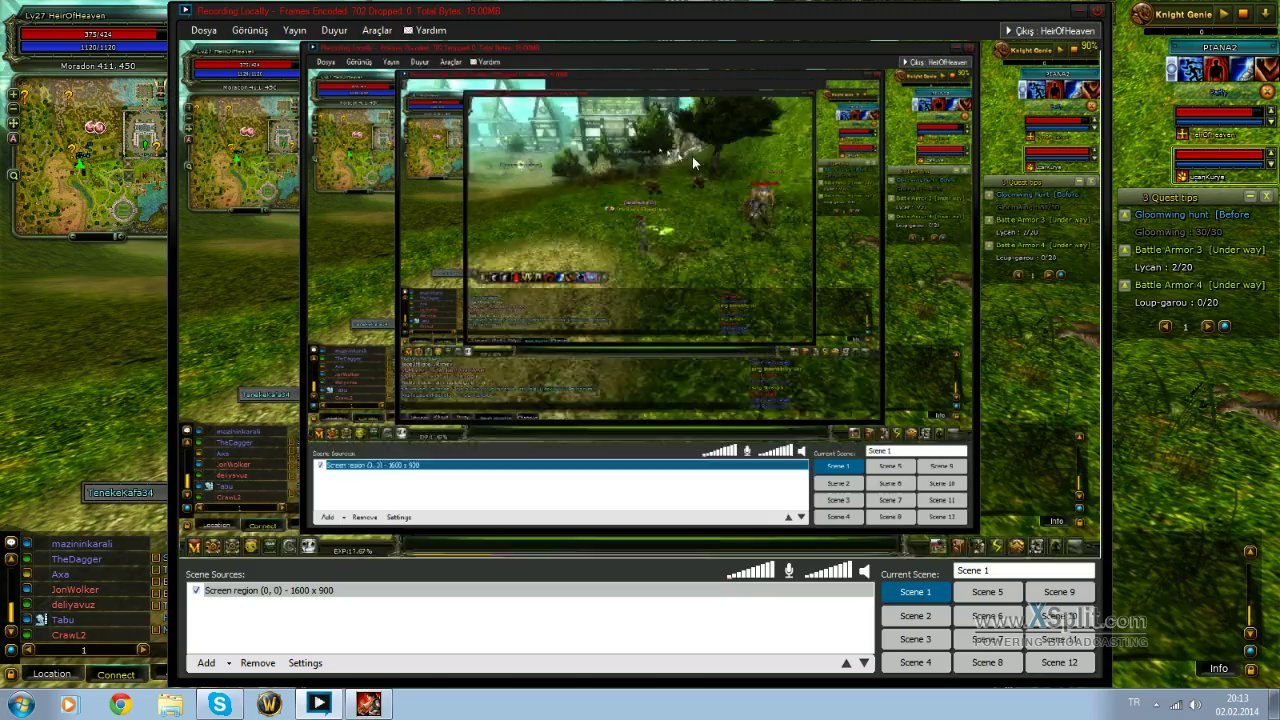Click the minimap magnifier zoom icon
1280x720 pixels.
tap(13, 175)
